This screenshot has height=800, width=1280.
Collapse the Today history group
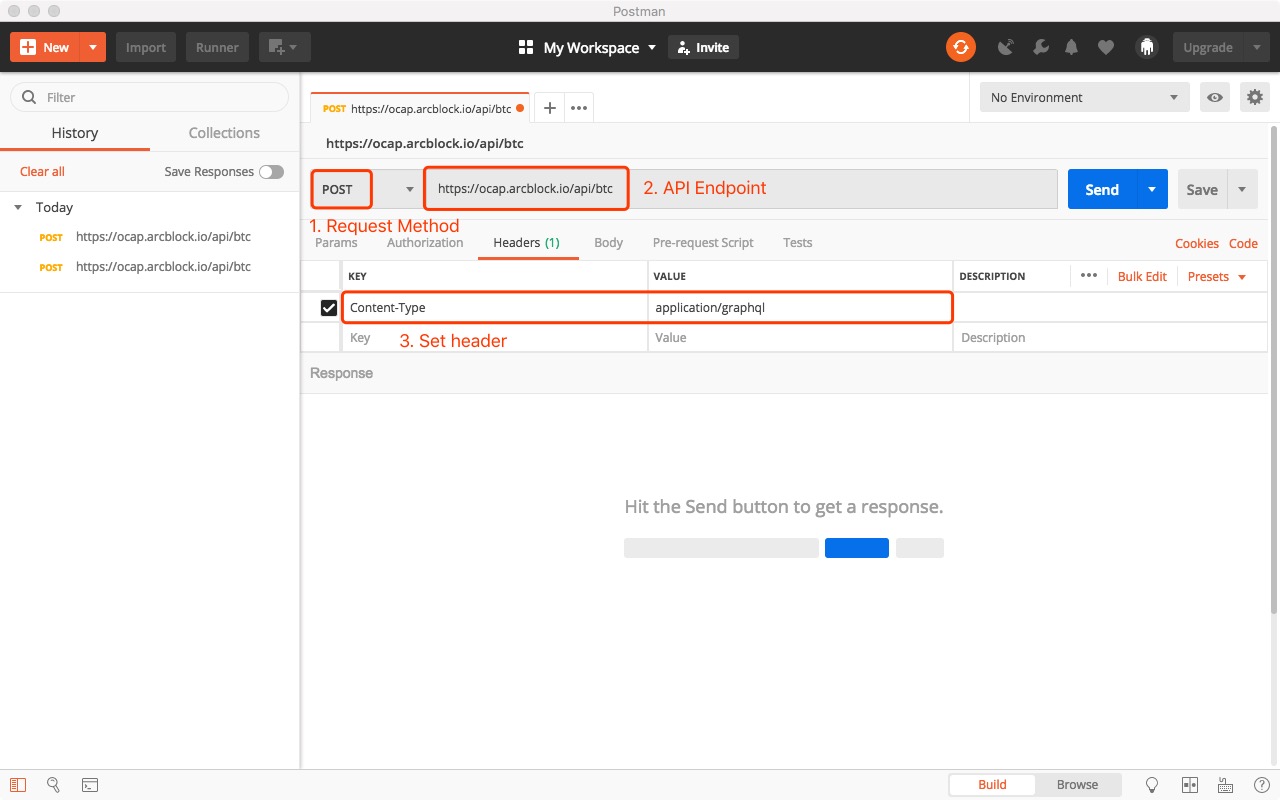[18, 207]
